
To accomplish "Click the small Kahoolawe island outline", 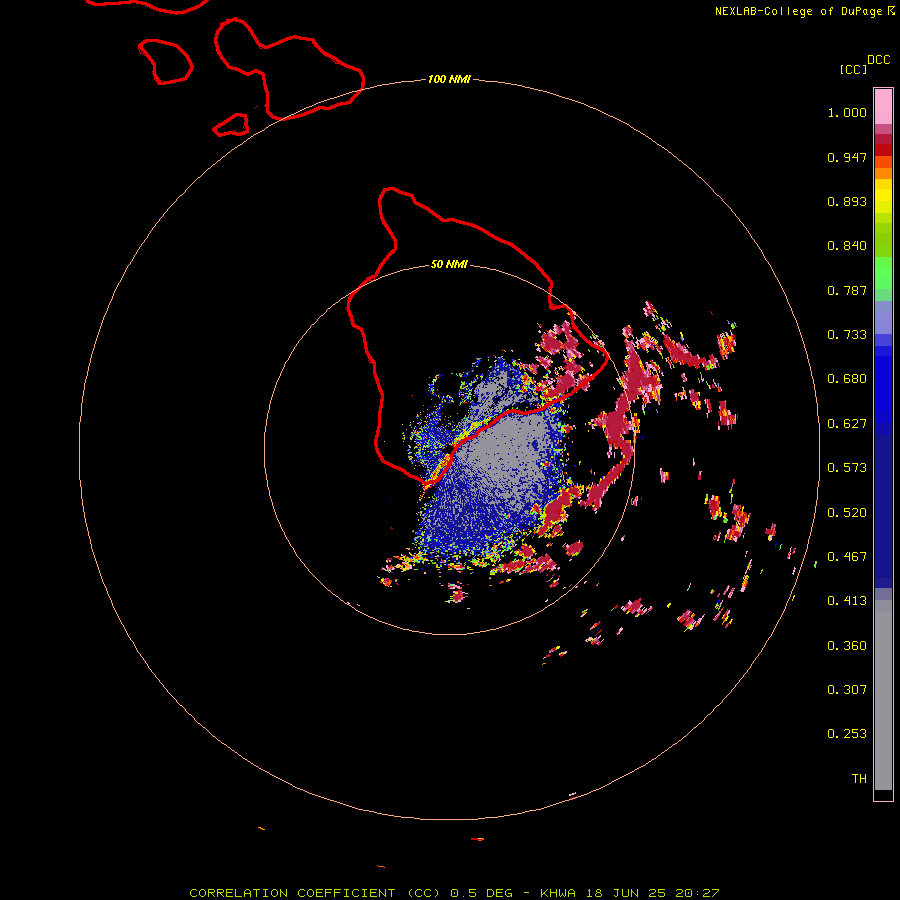I will click(x=231, y=125).
